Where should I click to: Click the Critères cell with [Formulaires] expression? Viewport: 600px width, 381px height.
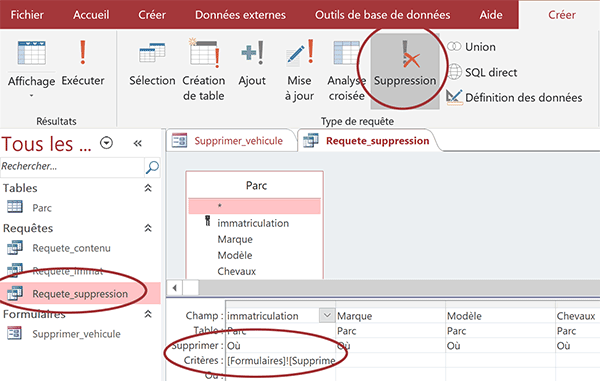click(x=280, y=360)
